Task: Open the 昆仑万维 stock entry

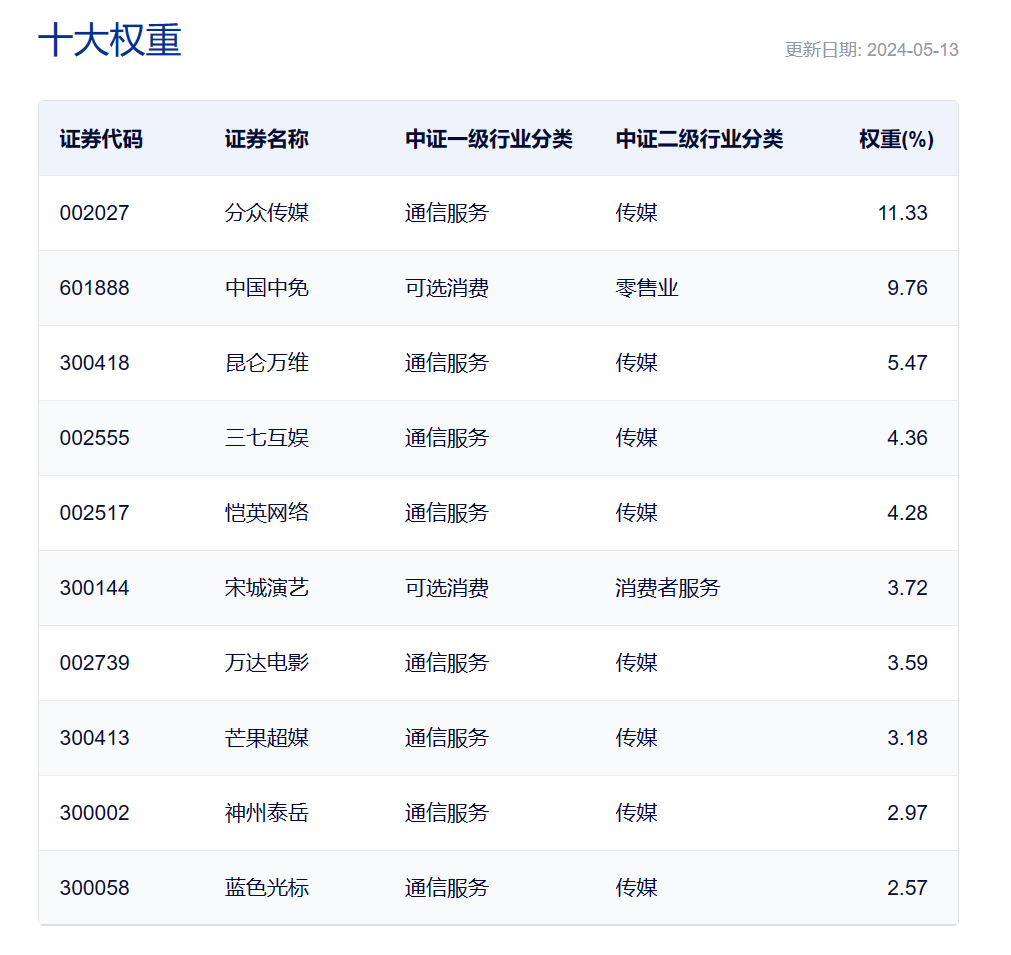Action: pyautogui.click(x=266, y=363)
